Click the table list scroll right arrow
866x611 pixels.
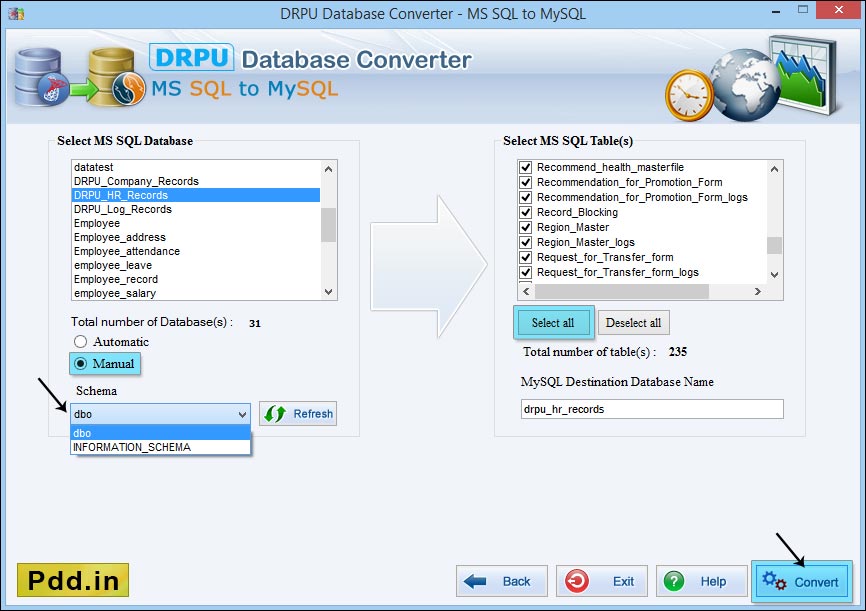click(x=758, y=291)
